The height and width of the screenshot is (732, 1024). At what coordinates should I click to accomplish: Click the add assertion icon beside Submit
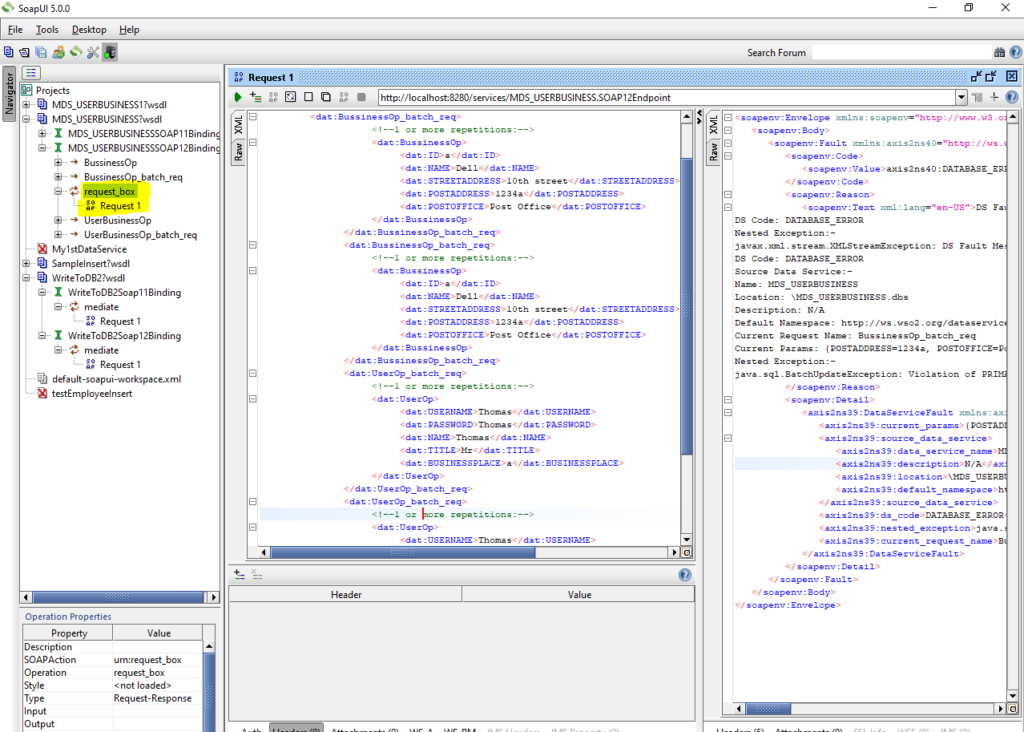pos(255,97)
